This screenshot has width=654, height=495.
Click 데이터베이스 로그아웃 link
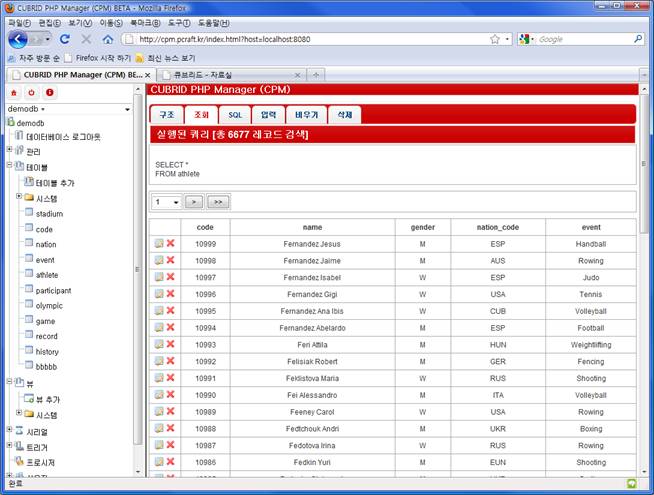(63, 137)
